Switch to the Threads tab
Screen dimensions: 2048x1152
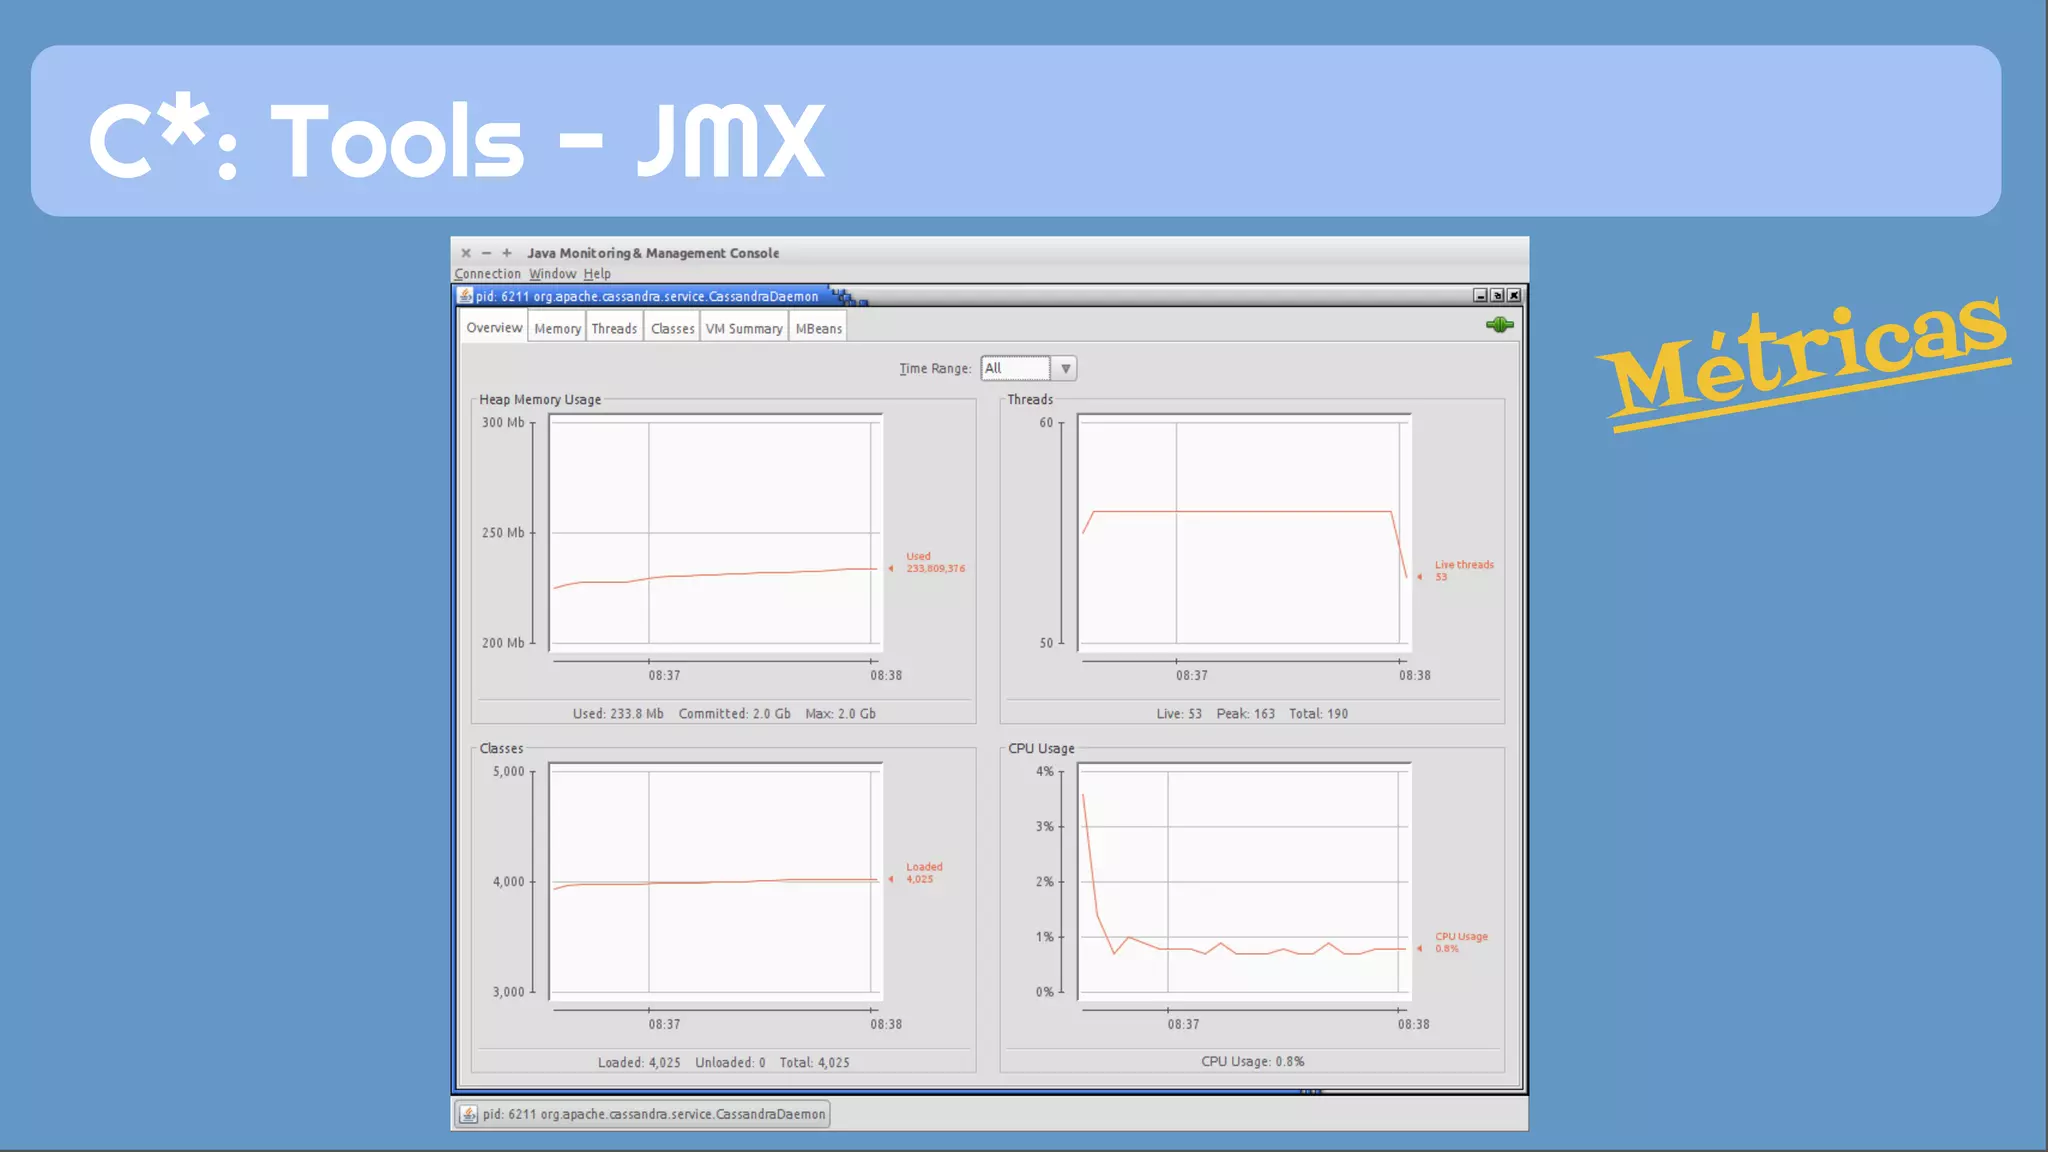click(614, 328)
